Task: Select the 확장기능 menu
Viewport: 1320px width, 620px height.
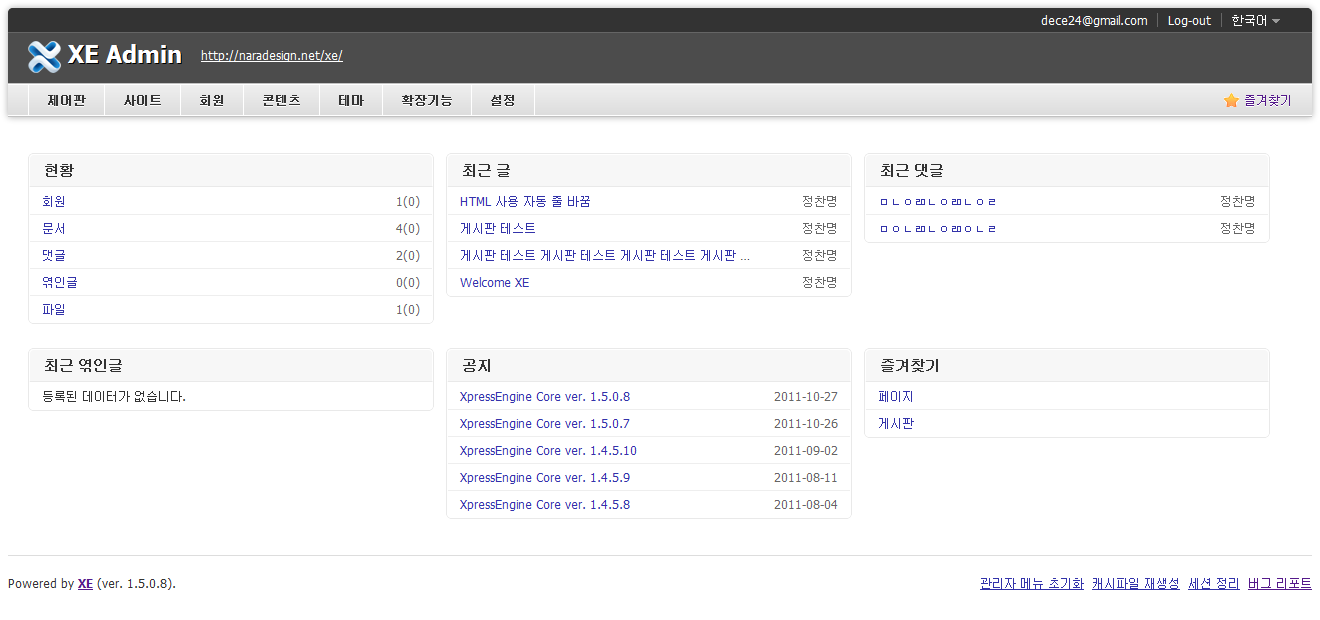Action: click(x=427, y=101)
